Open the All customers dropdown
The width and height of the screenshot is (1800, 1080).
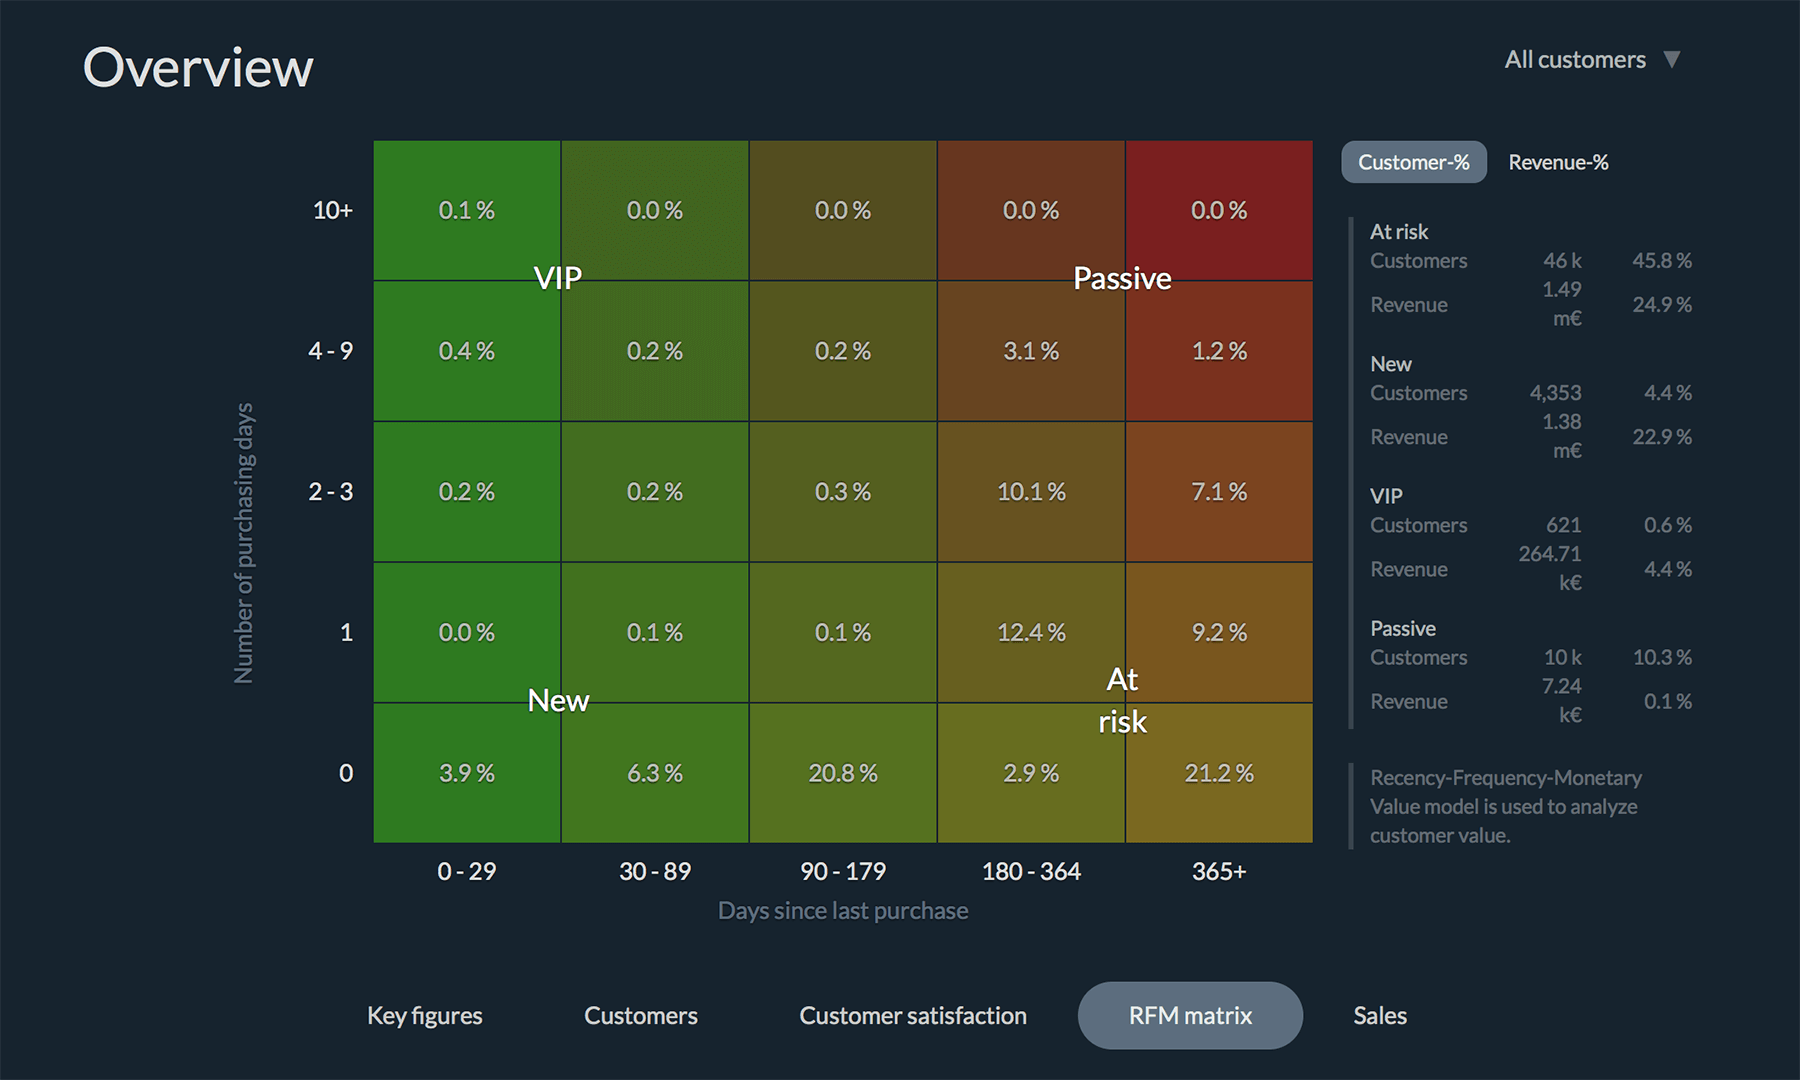pos(1591,59)
